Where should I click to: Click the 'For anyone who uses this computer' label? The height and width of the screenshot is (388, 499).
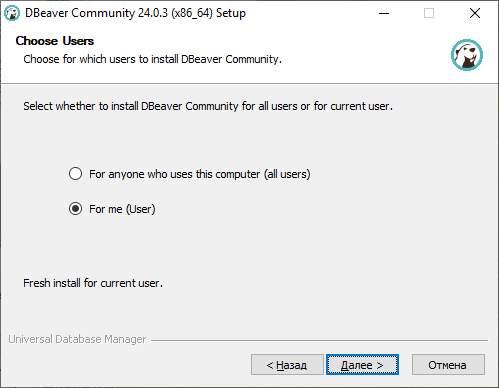200,174
